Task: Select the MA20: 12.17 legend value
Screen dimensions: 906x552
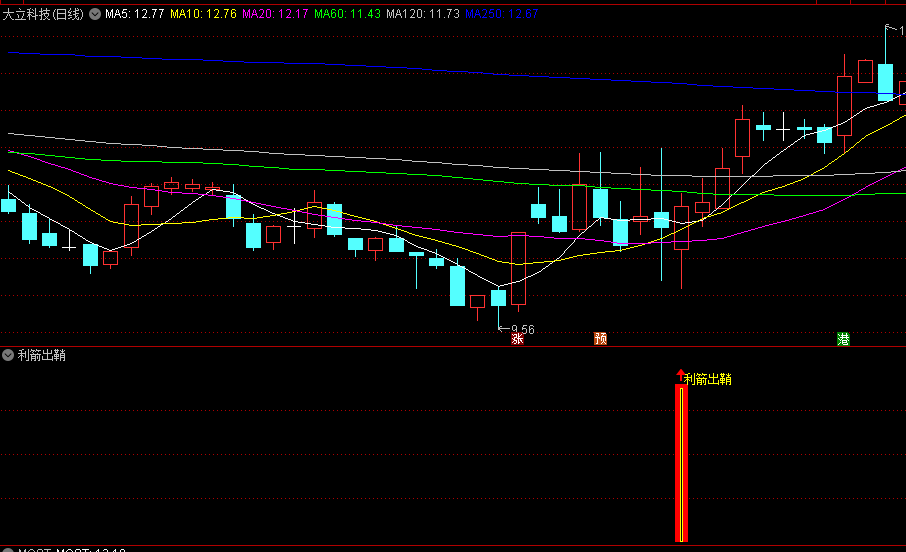Action: [x=275, y=14]
